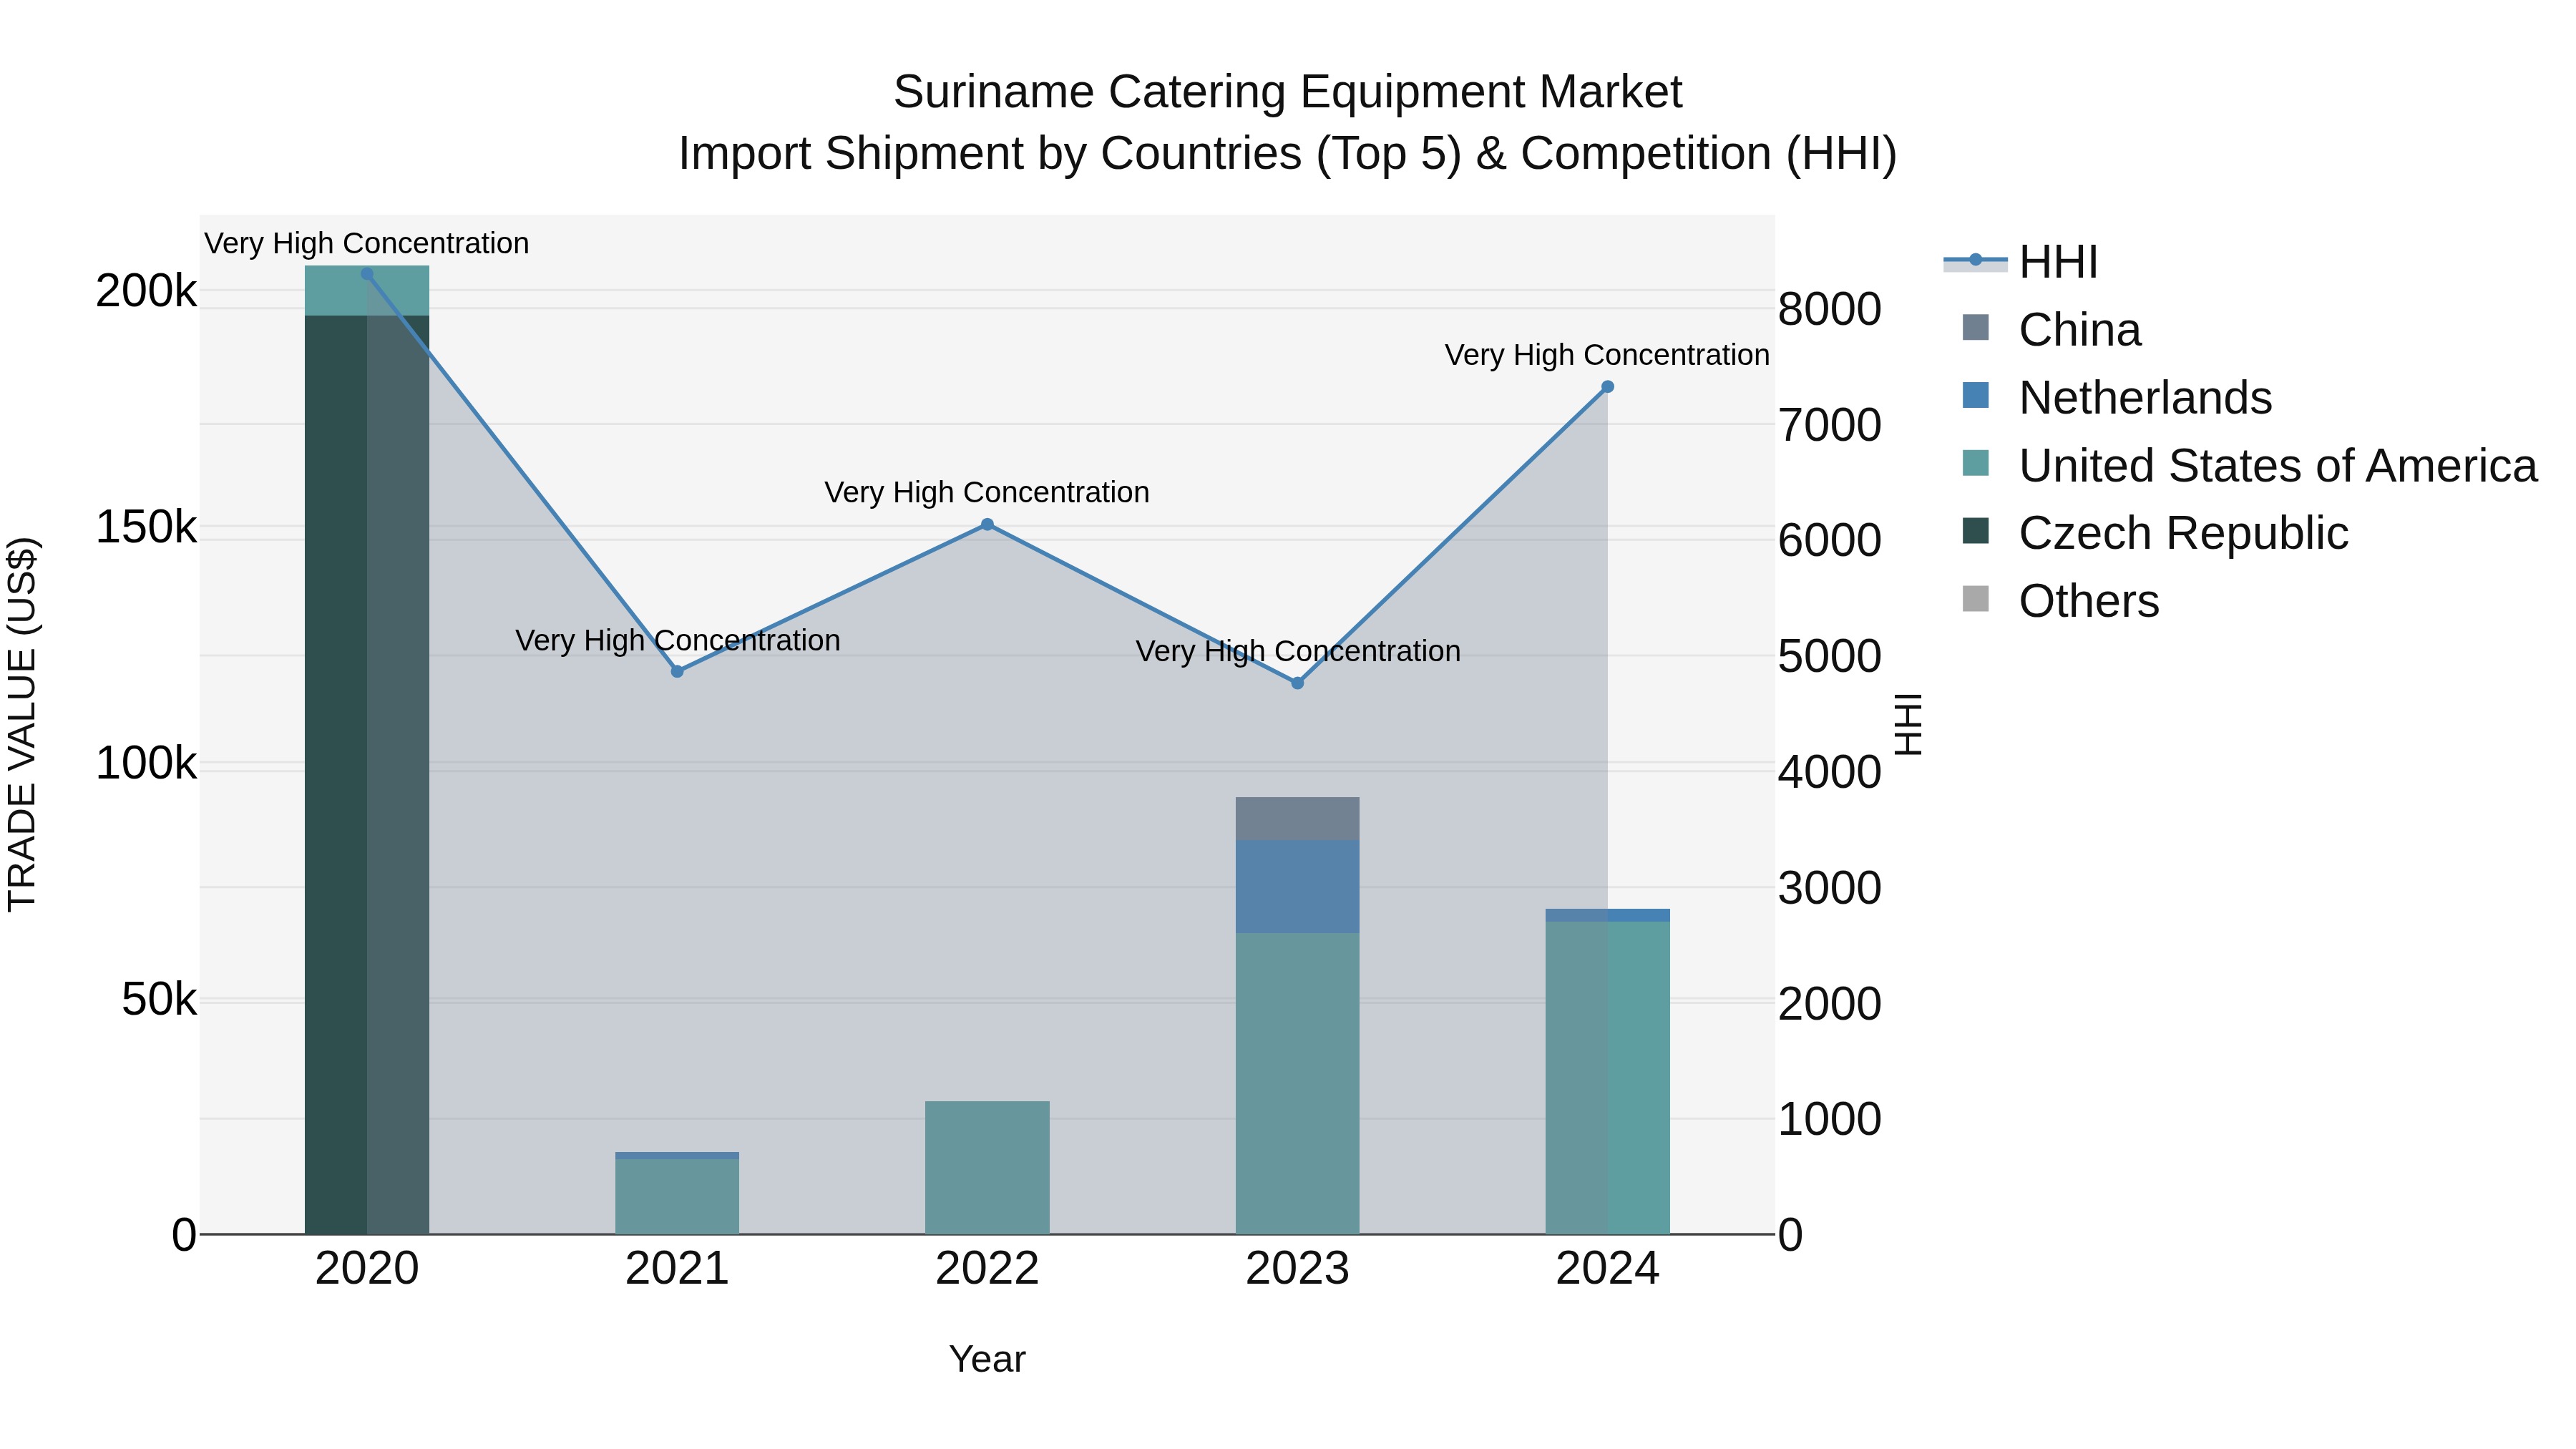
Task: Click the Netherlands segment atop 2024 bar
Action: pyautogui.click(x=1608, y=915)
